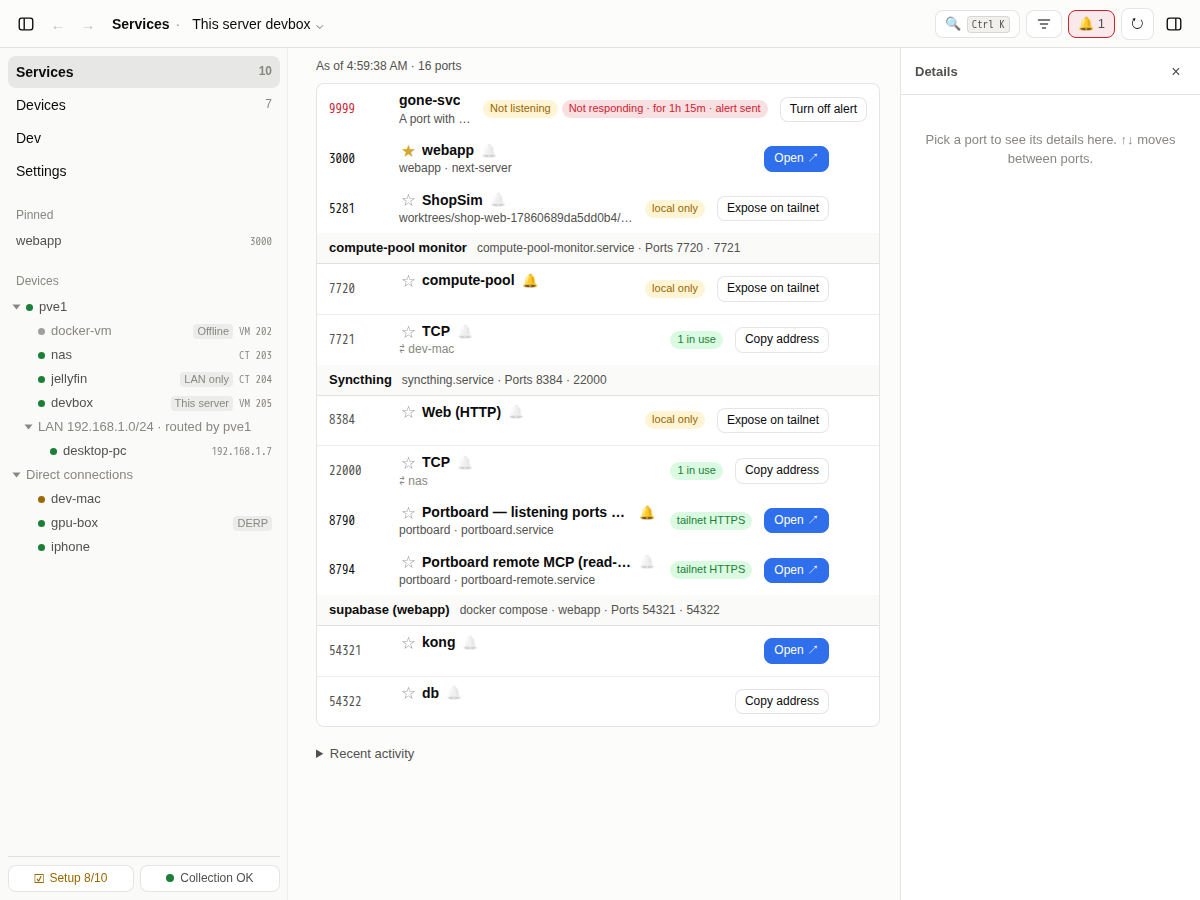The image size is (1200, 900).
Task: Collapse the LAN 192.168.1.0/24 group
Action: 28,427
